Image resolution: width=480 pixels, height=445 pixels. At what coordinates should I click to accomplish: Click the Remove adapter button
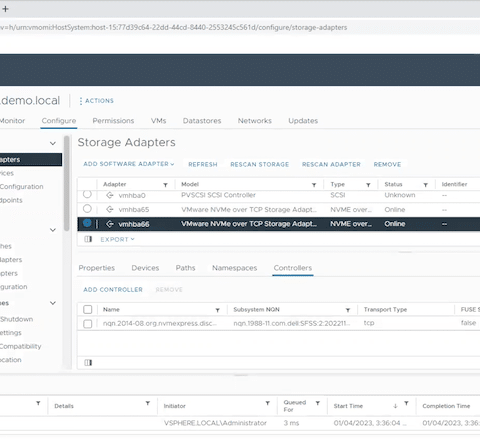387,164
